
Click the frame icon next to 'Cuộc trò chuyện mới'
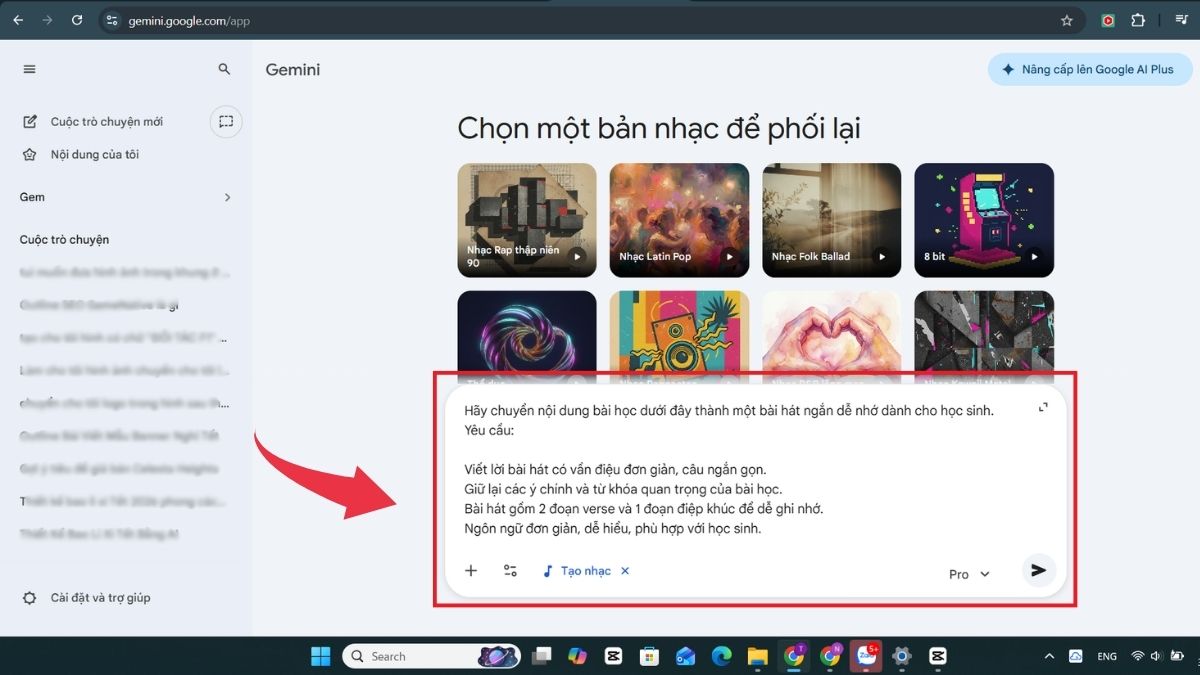[x=226, y=121]
